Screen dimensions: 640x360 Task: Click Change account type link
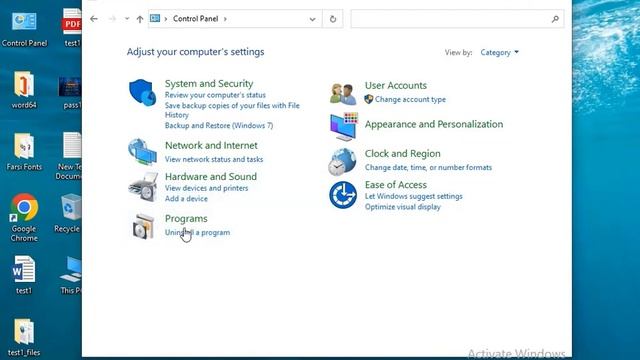[x=410, y=99]
